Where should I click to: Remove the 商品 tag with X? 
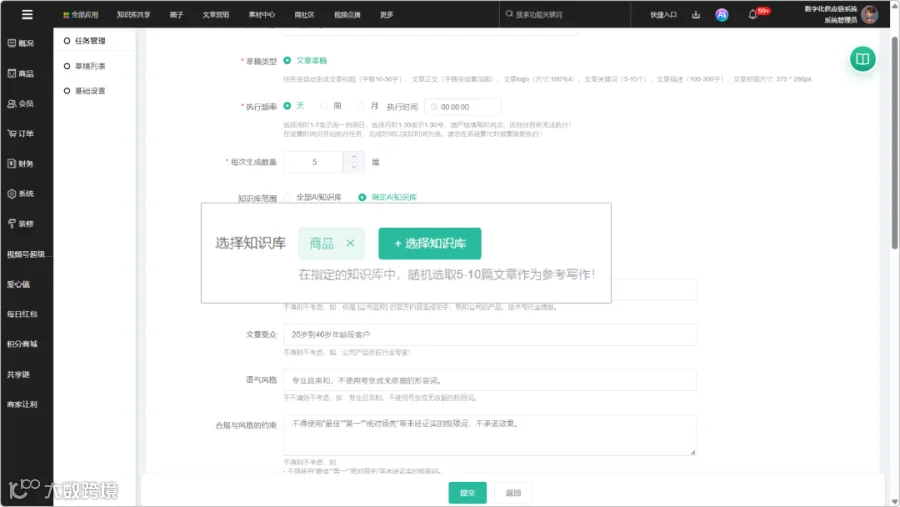pyautogui.click(x=350, y=243)
